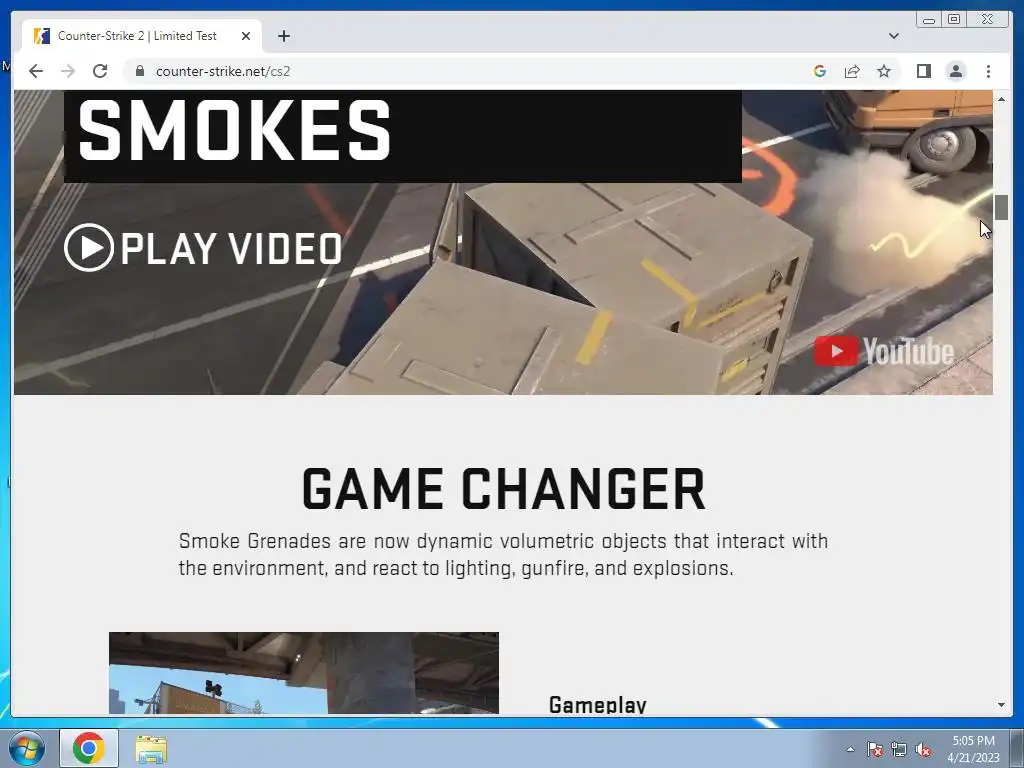Open a new browser tab

coord(283,36)
